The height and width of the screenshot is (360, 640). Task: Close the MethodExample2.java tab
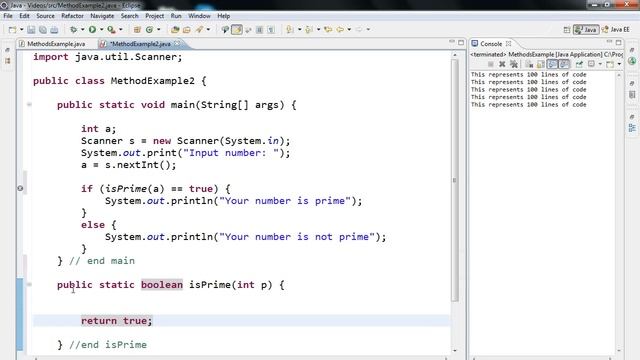click(x=177, y=43)
